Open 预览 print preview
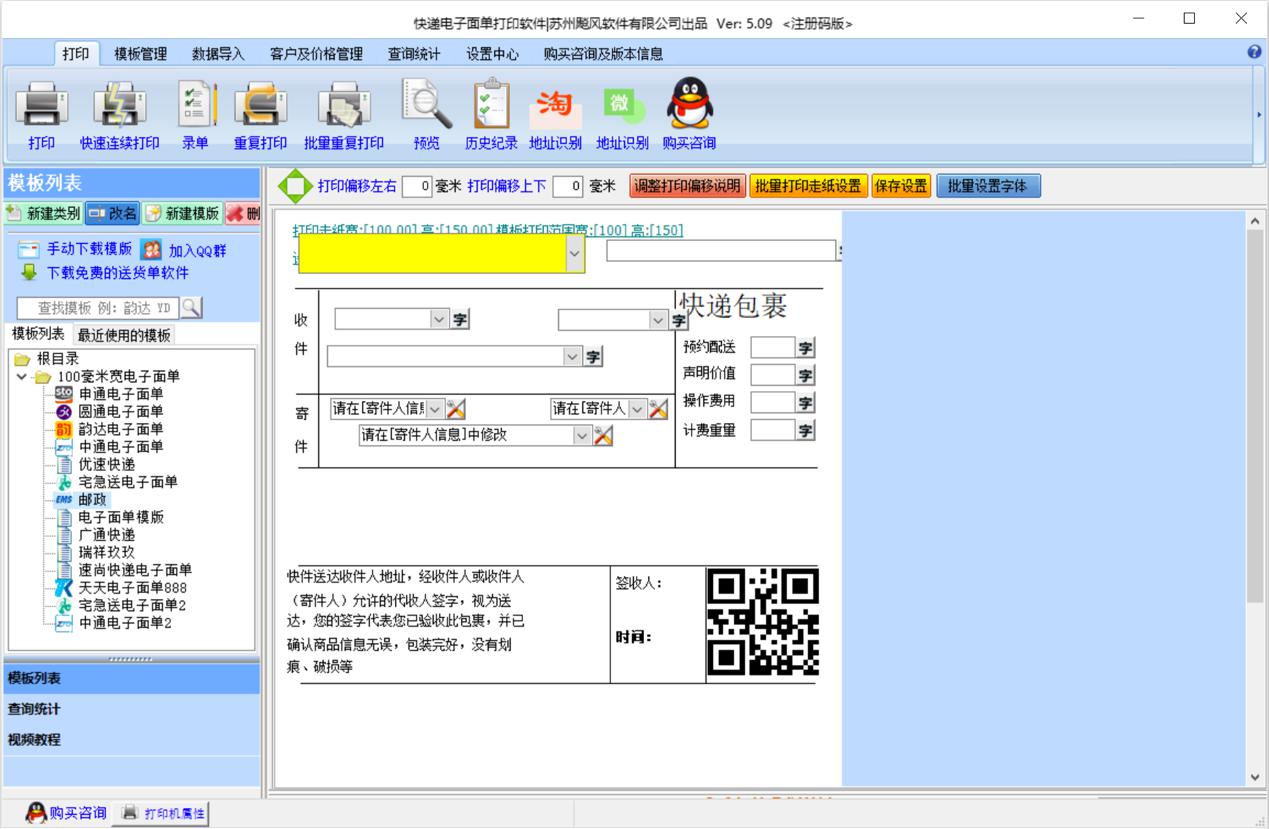 [427, 105]
